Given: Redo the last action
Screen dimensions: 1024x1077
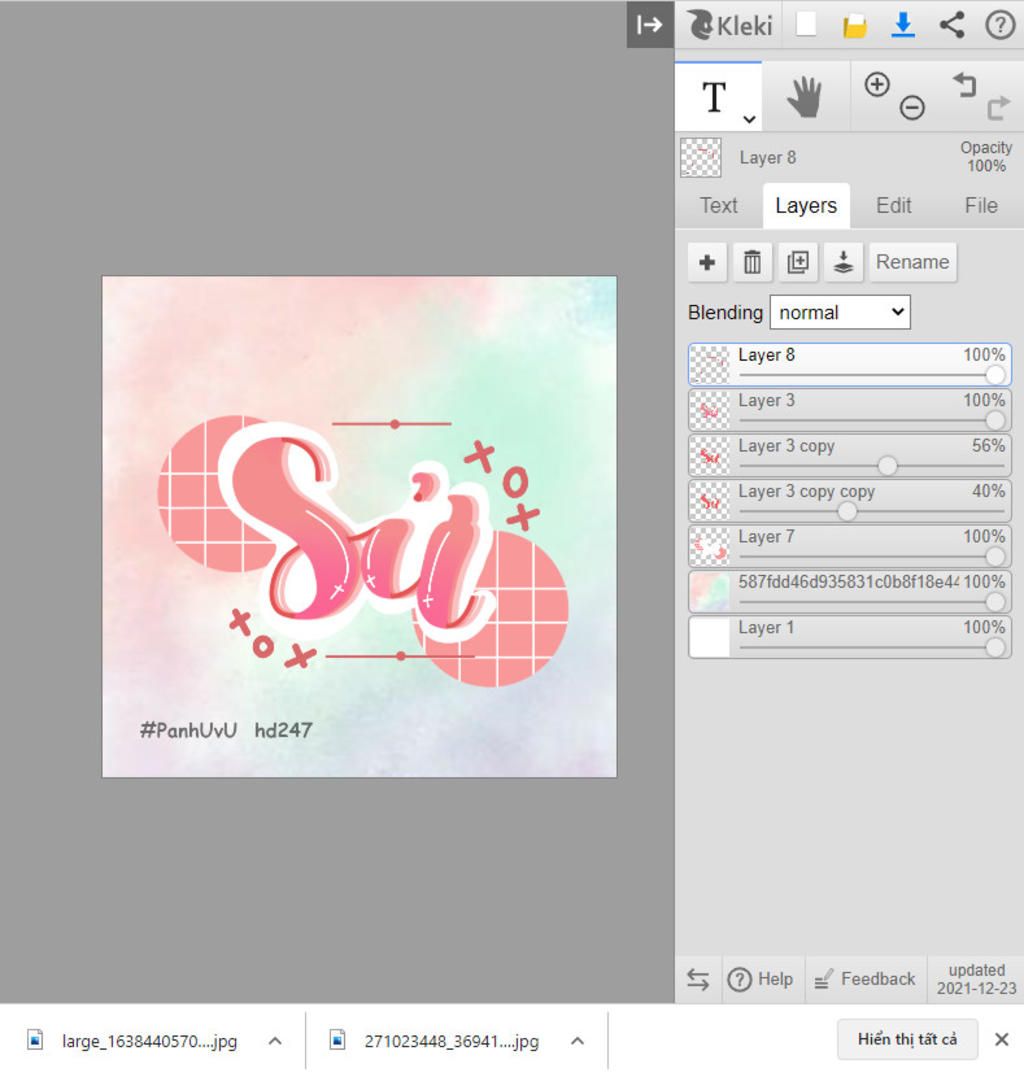Looking at the screenshot, I should 999,107.
